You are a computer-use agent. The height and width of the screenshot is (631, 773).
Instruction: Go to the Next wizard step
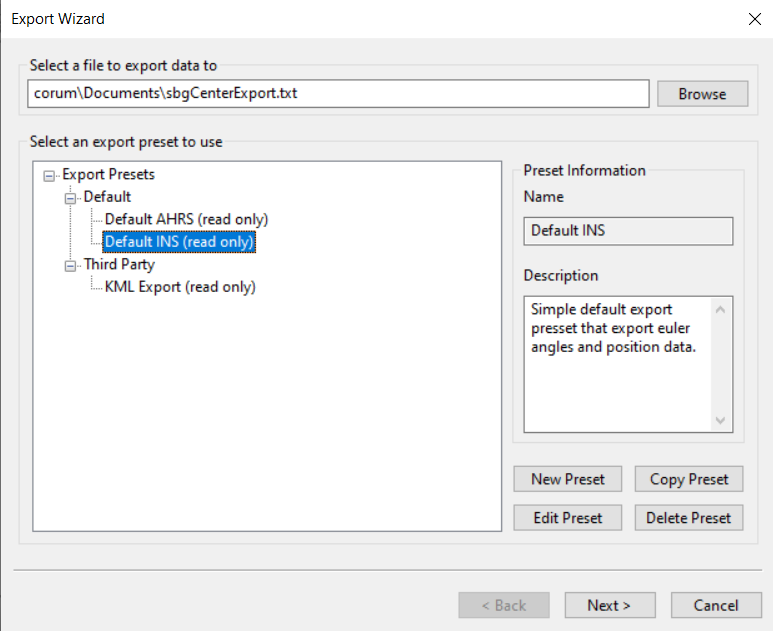point(610,605)
